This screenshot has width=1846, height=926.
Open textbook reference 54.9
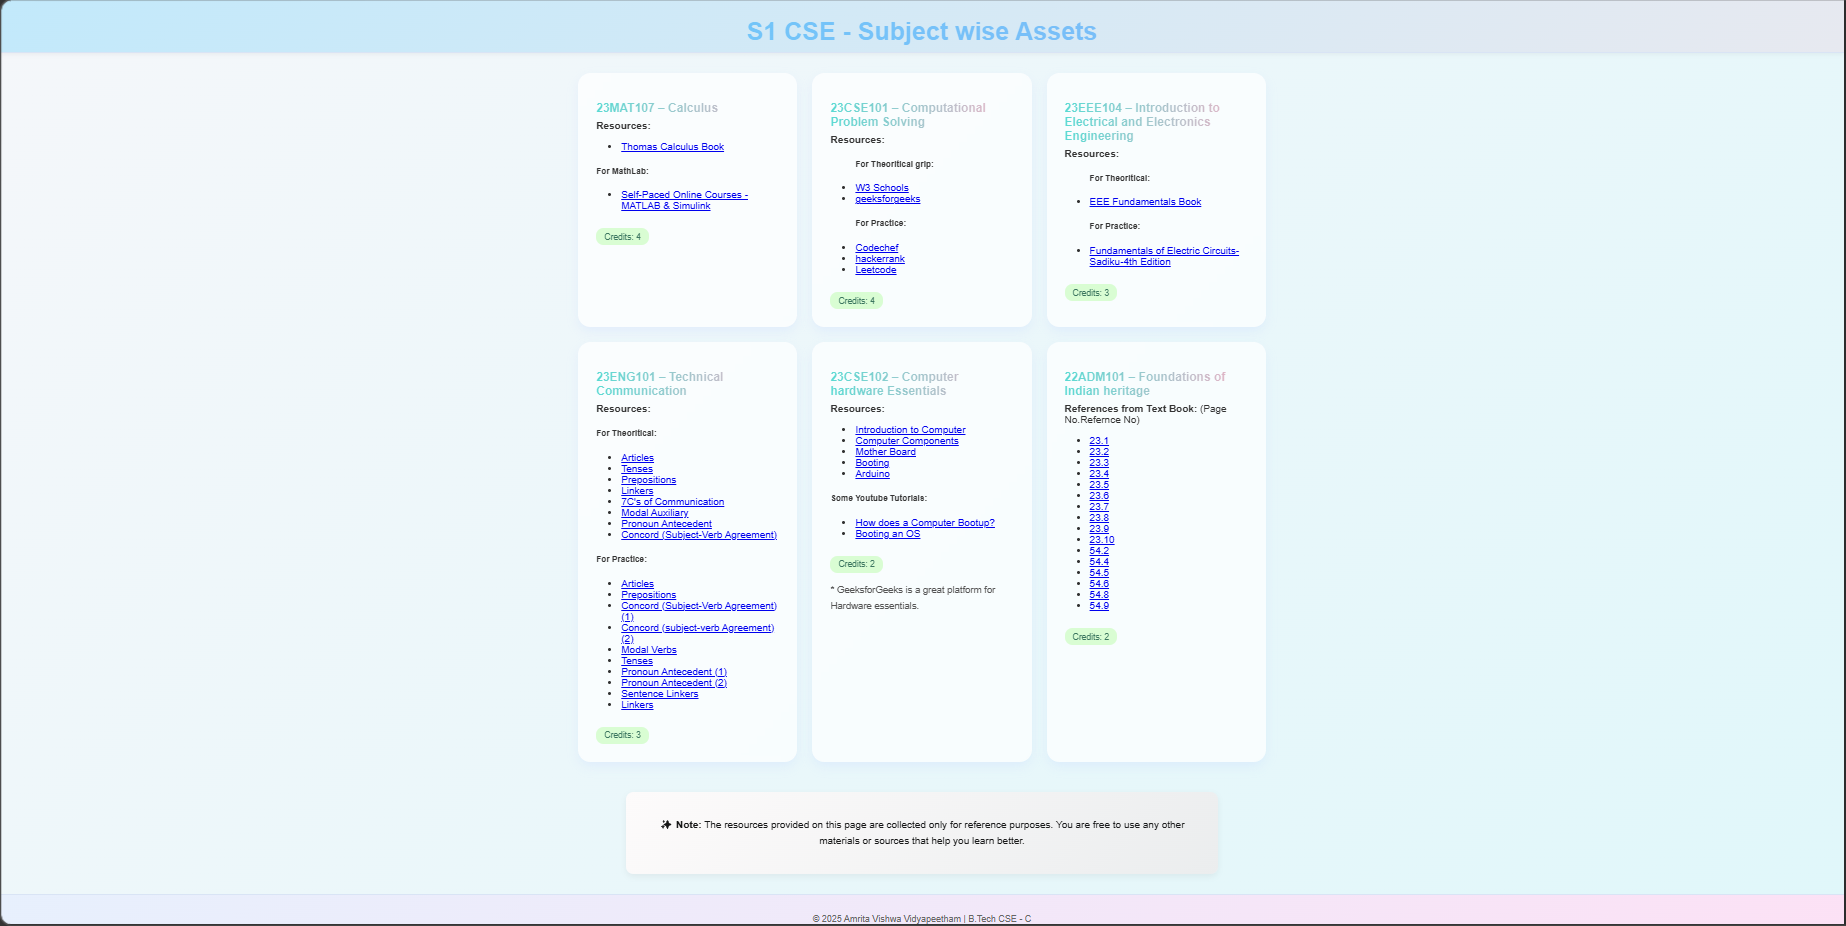(1098, 605)
